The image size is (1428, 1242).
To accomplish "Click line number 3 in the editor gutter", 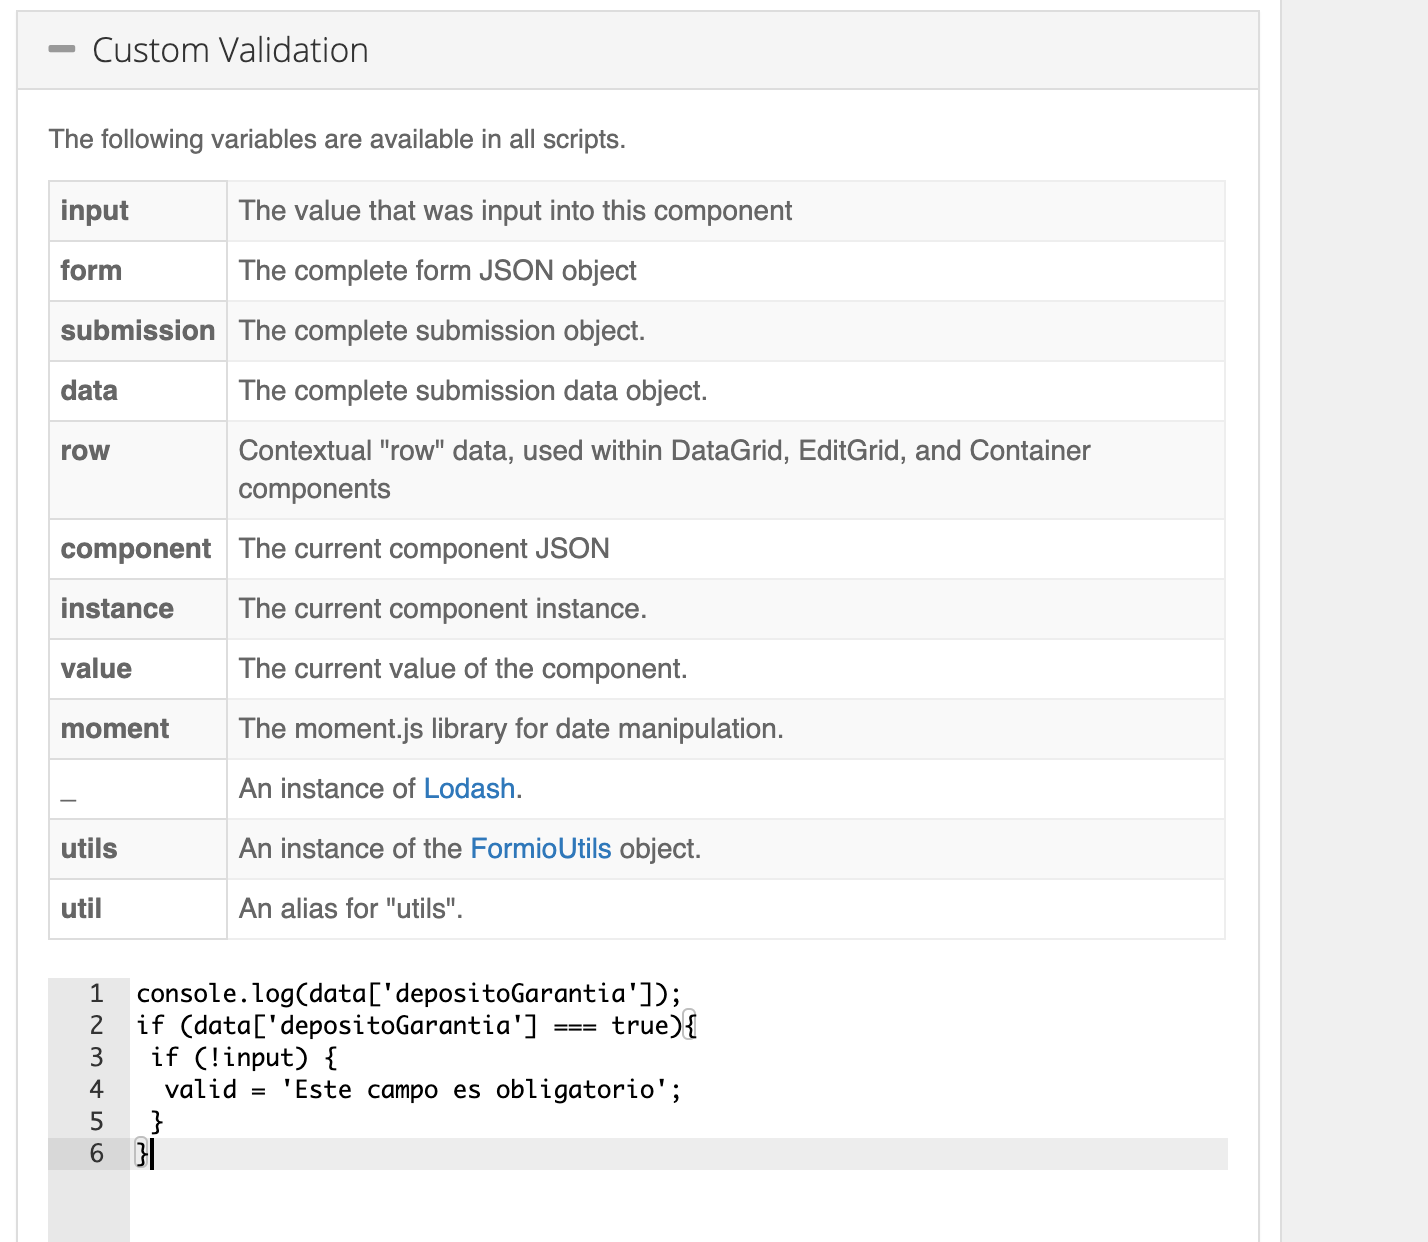I will pos(95,1057).
